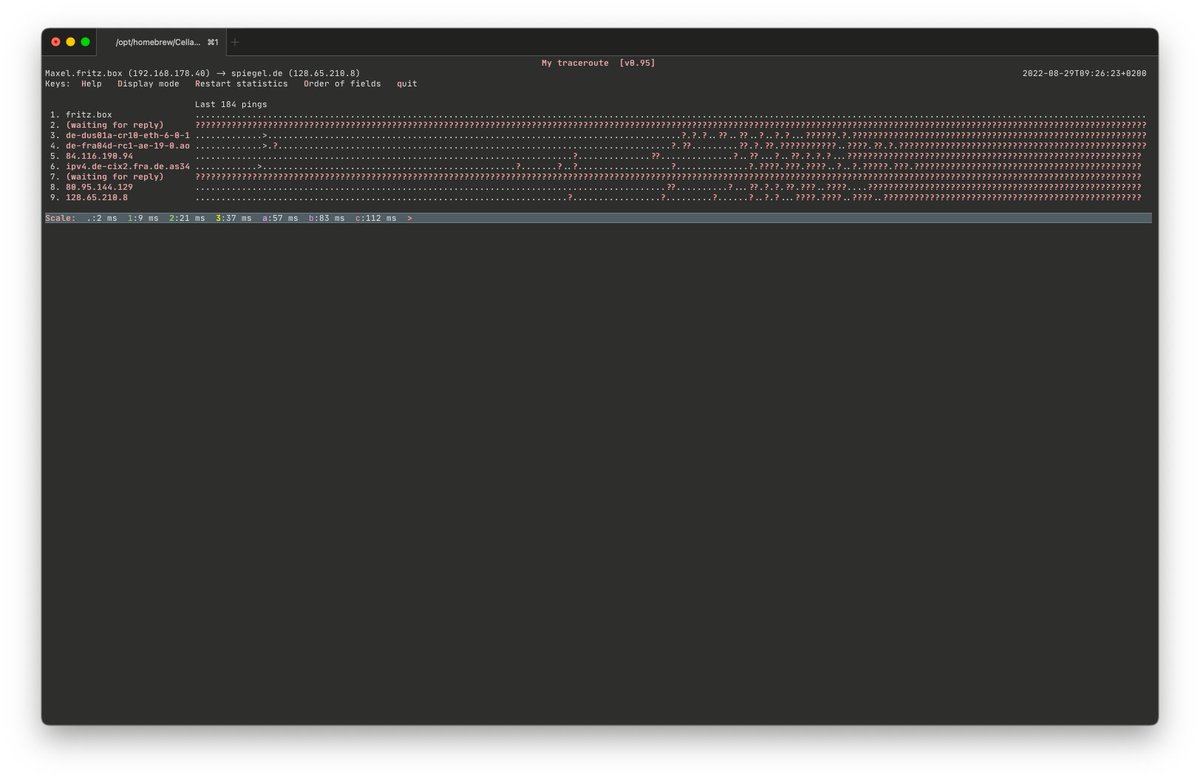1200x780 pixels.
Task: Click the > marker after scale legend
Action: [410, 218]
